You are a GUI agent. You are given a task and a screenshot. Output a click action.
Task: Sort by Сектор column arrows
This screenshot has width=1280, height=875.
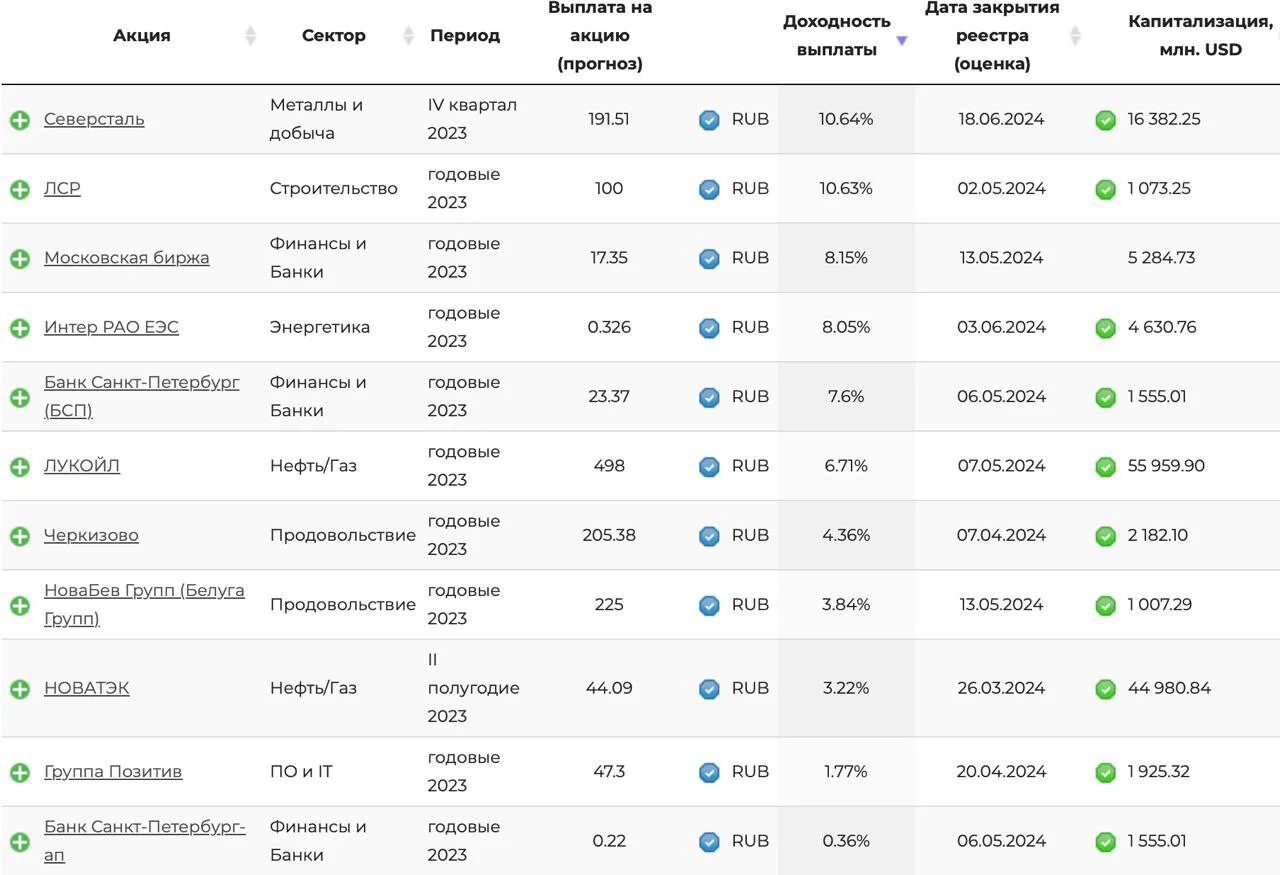pyautogui.click(x=408, y=36)
